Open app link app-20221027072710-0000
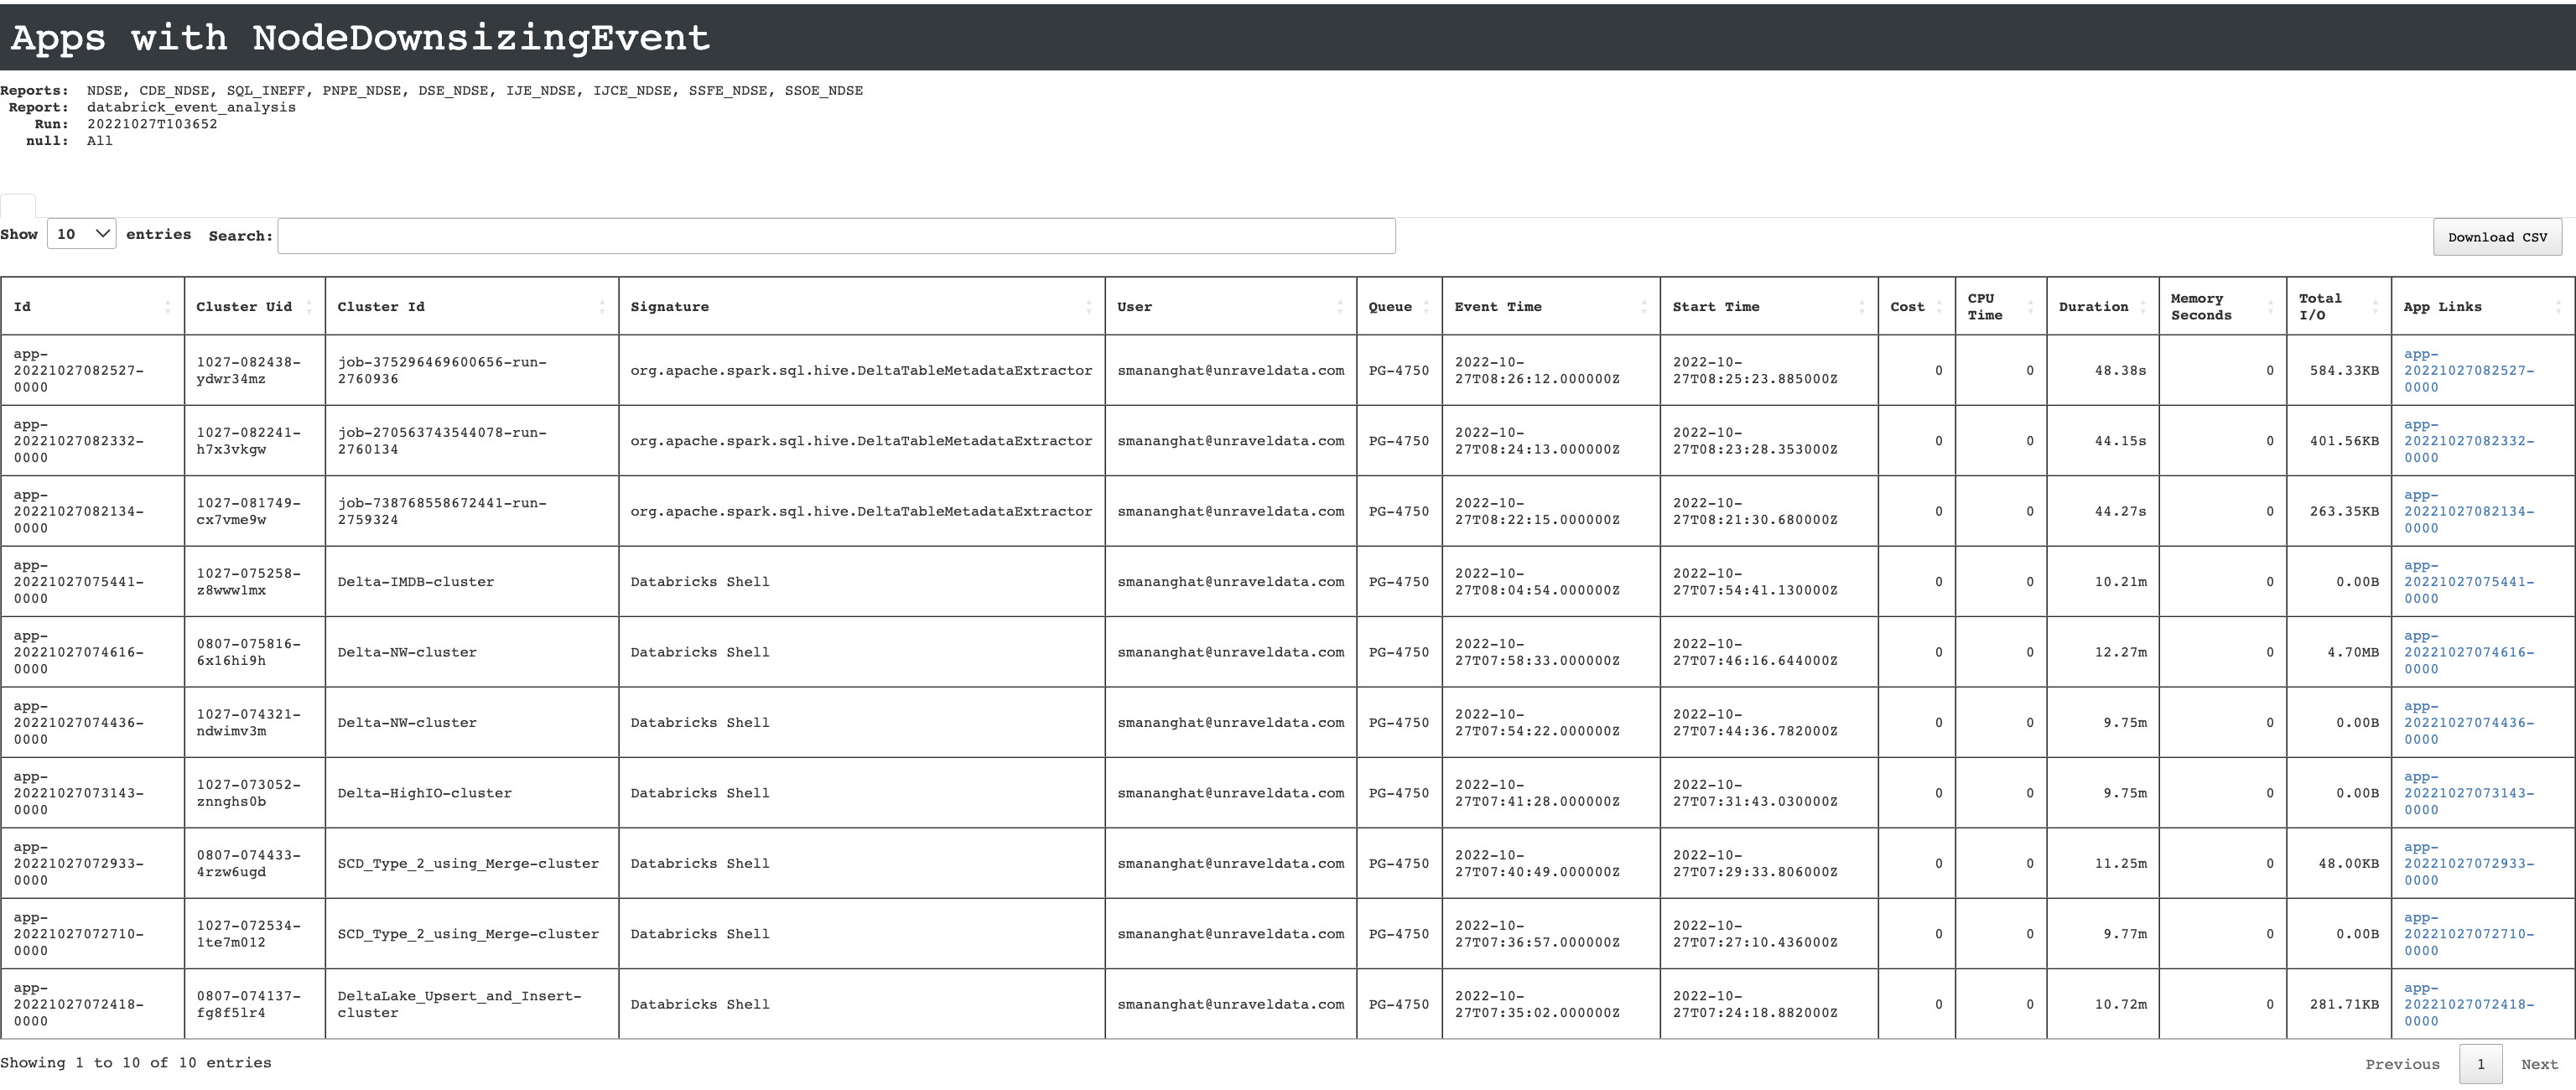 pyautogui.click(x=2468, y=934)
